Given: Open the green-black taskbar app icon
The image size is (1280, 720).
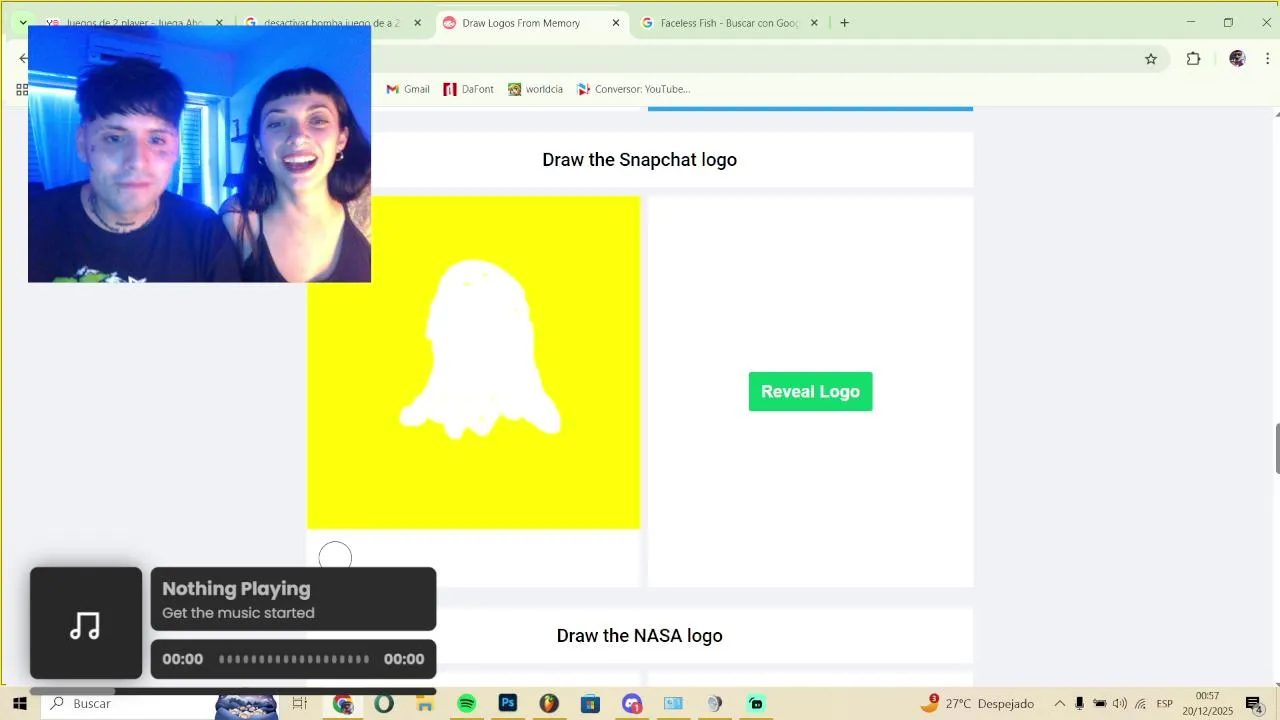Looking at the screenshot, I should pos(756,704).
